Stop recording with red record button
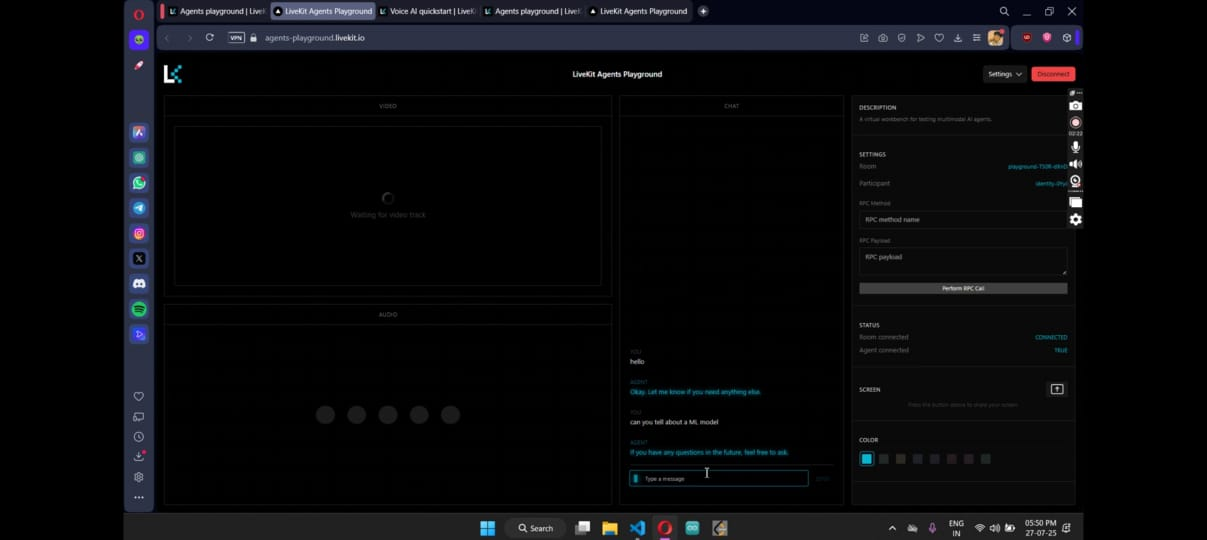This screenshot has height=540, width=1207. pos(1076,123)
